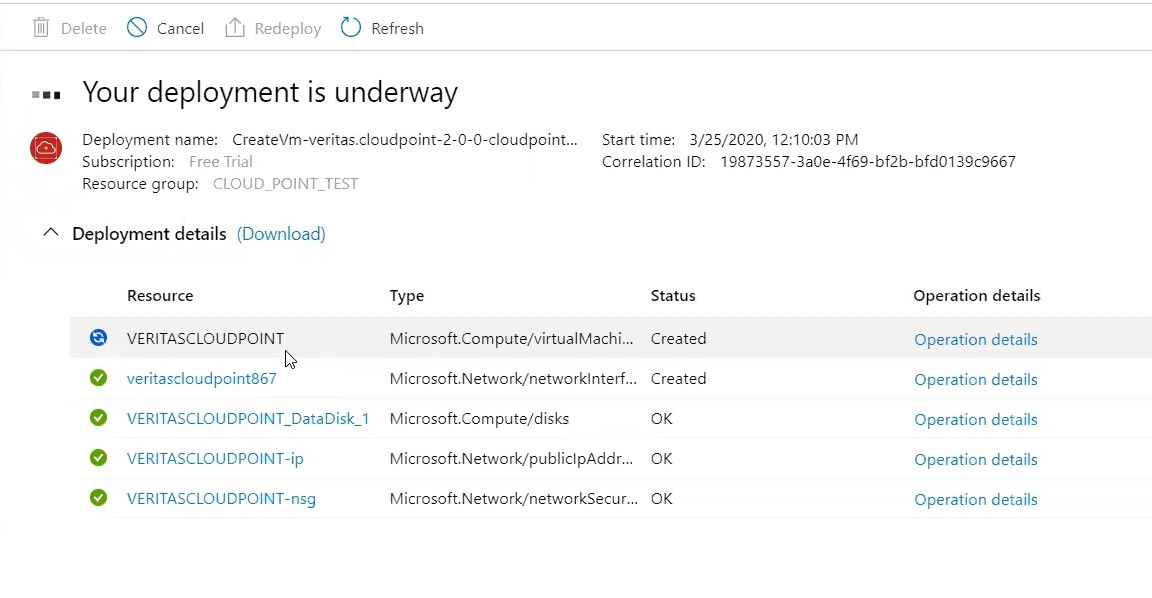Screen dimensions: 1152x598
Task: Click the Delete trash can icon
Action: click(41, 28)
